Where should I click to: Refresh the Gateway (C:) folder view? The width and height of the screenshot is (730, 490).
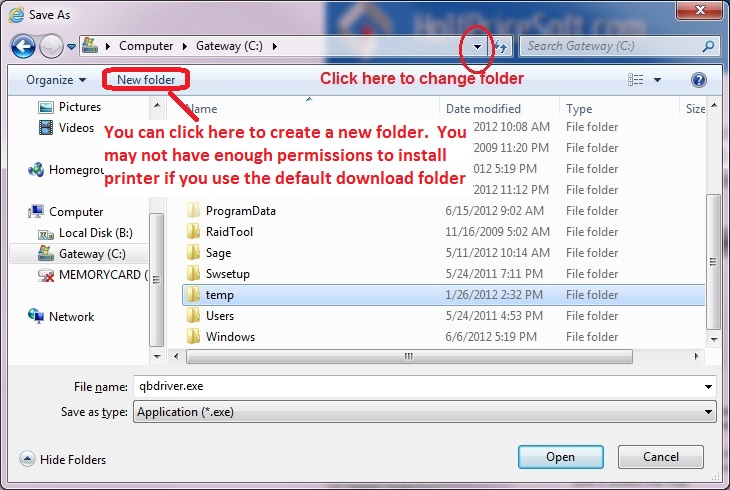pos(501,46)
